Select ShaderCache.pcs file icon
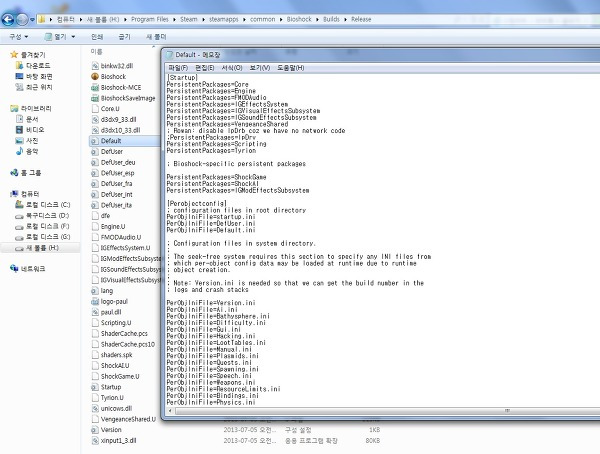 (x=95, y=333)
